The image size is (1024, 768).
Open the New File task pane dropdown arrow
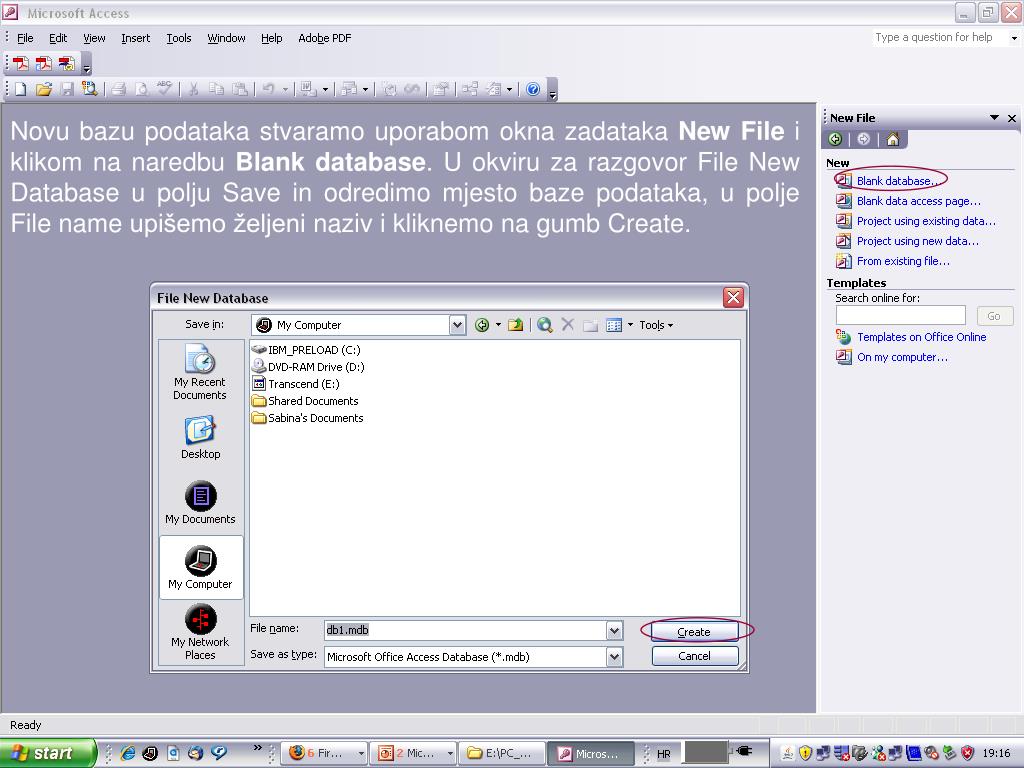pyautogui.click(x=994, y=118)
